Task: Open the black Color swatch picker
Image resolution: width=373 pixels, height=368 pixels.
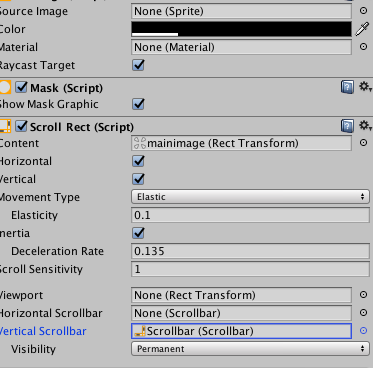Action: 241,29
